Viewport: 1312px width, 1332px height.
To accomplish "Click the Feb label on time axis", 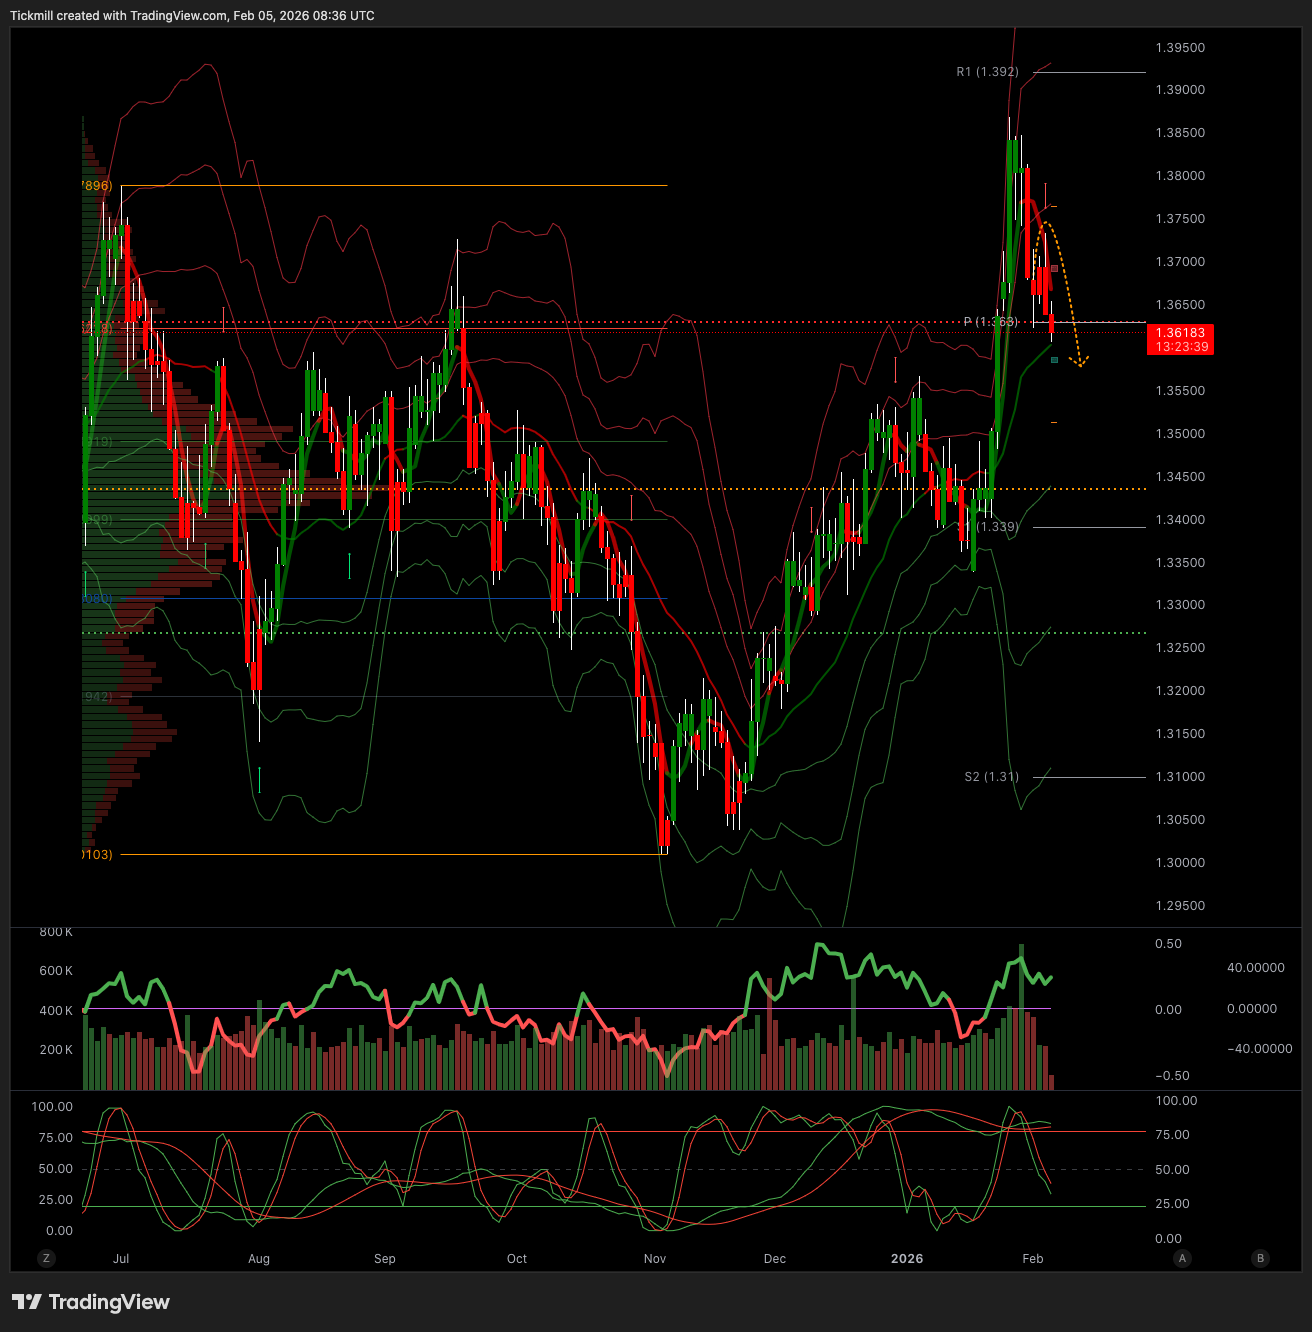I will pos(1033,1259).
